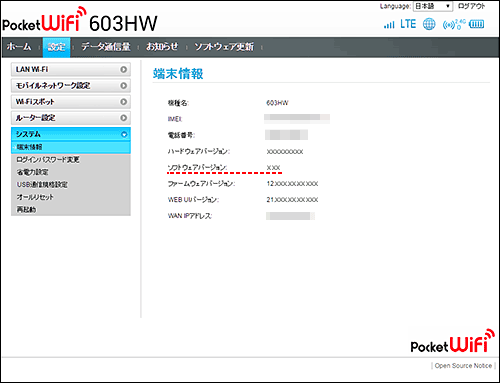Open the ホーム tab
Screen dimensions: 500x383
tap(19, 47)
